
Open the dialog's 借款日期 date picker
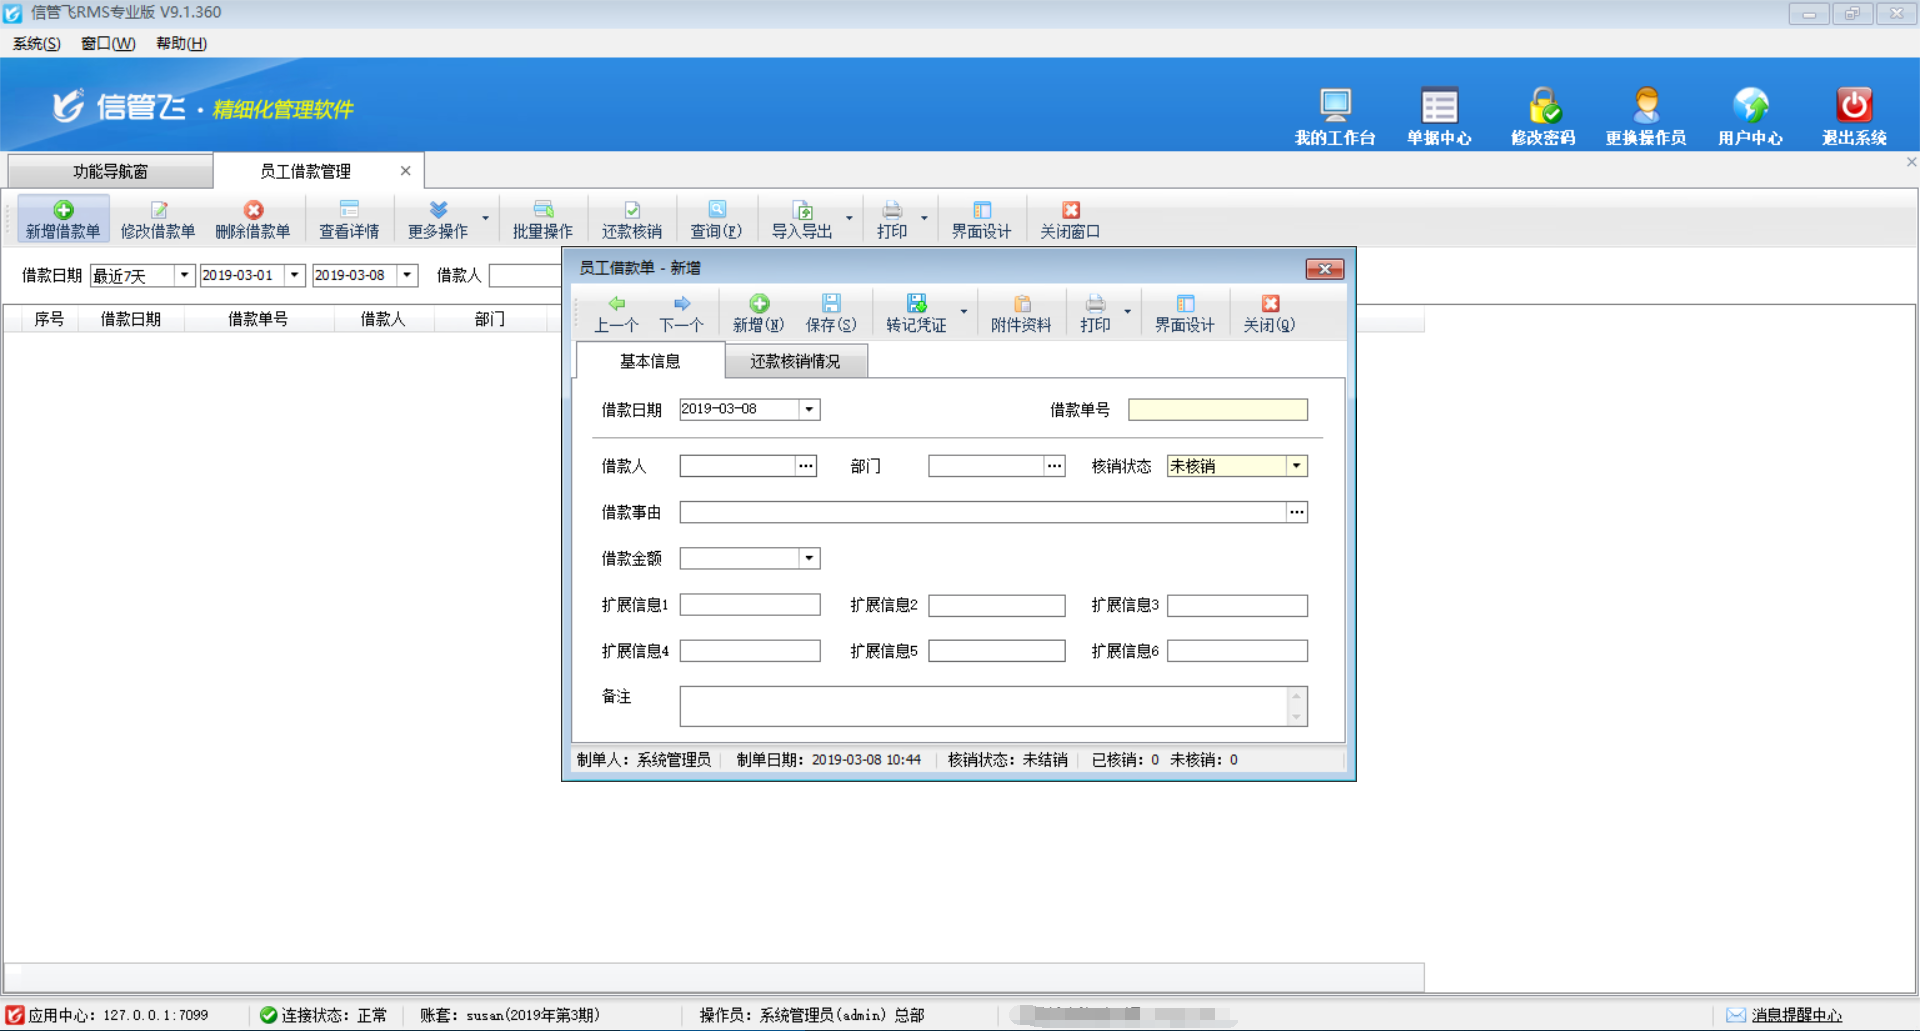(809, 409)
